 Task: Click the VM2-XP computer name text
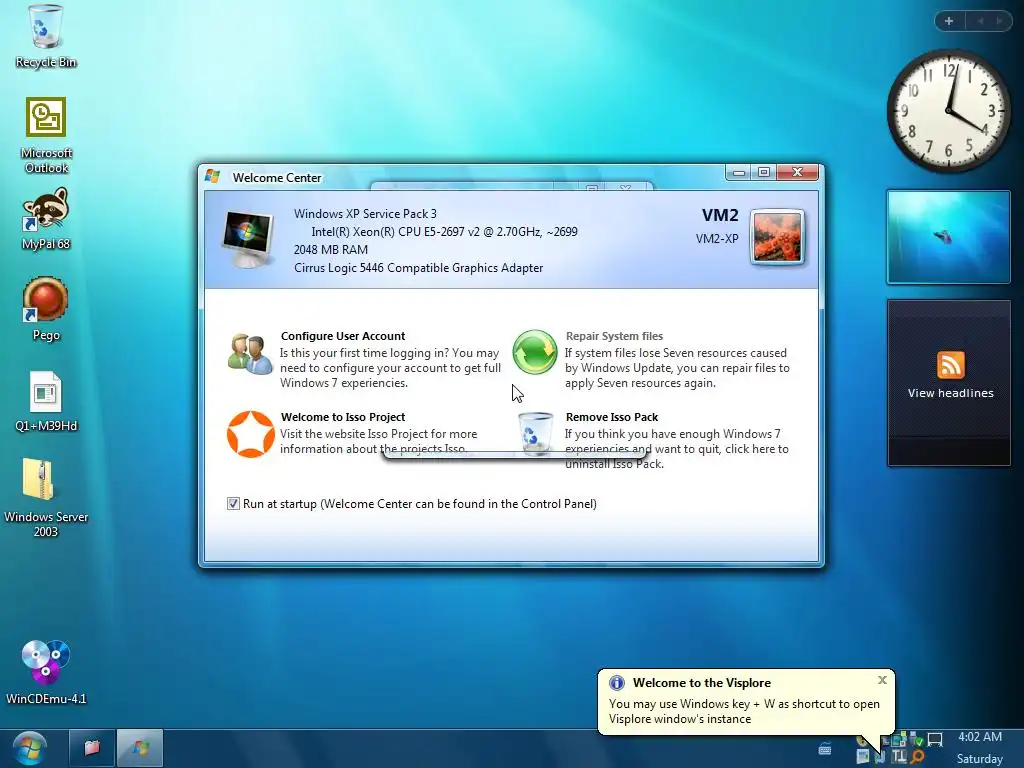click(x=717, y=238)
